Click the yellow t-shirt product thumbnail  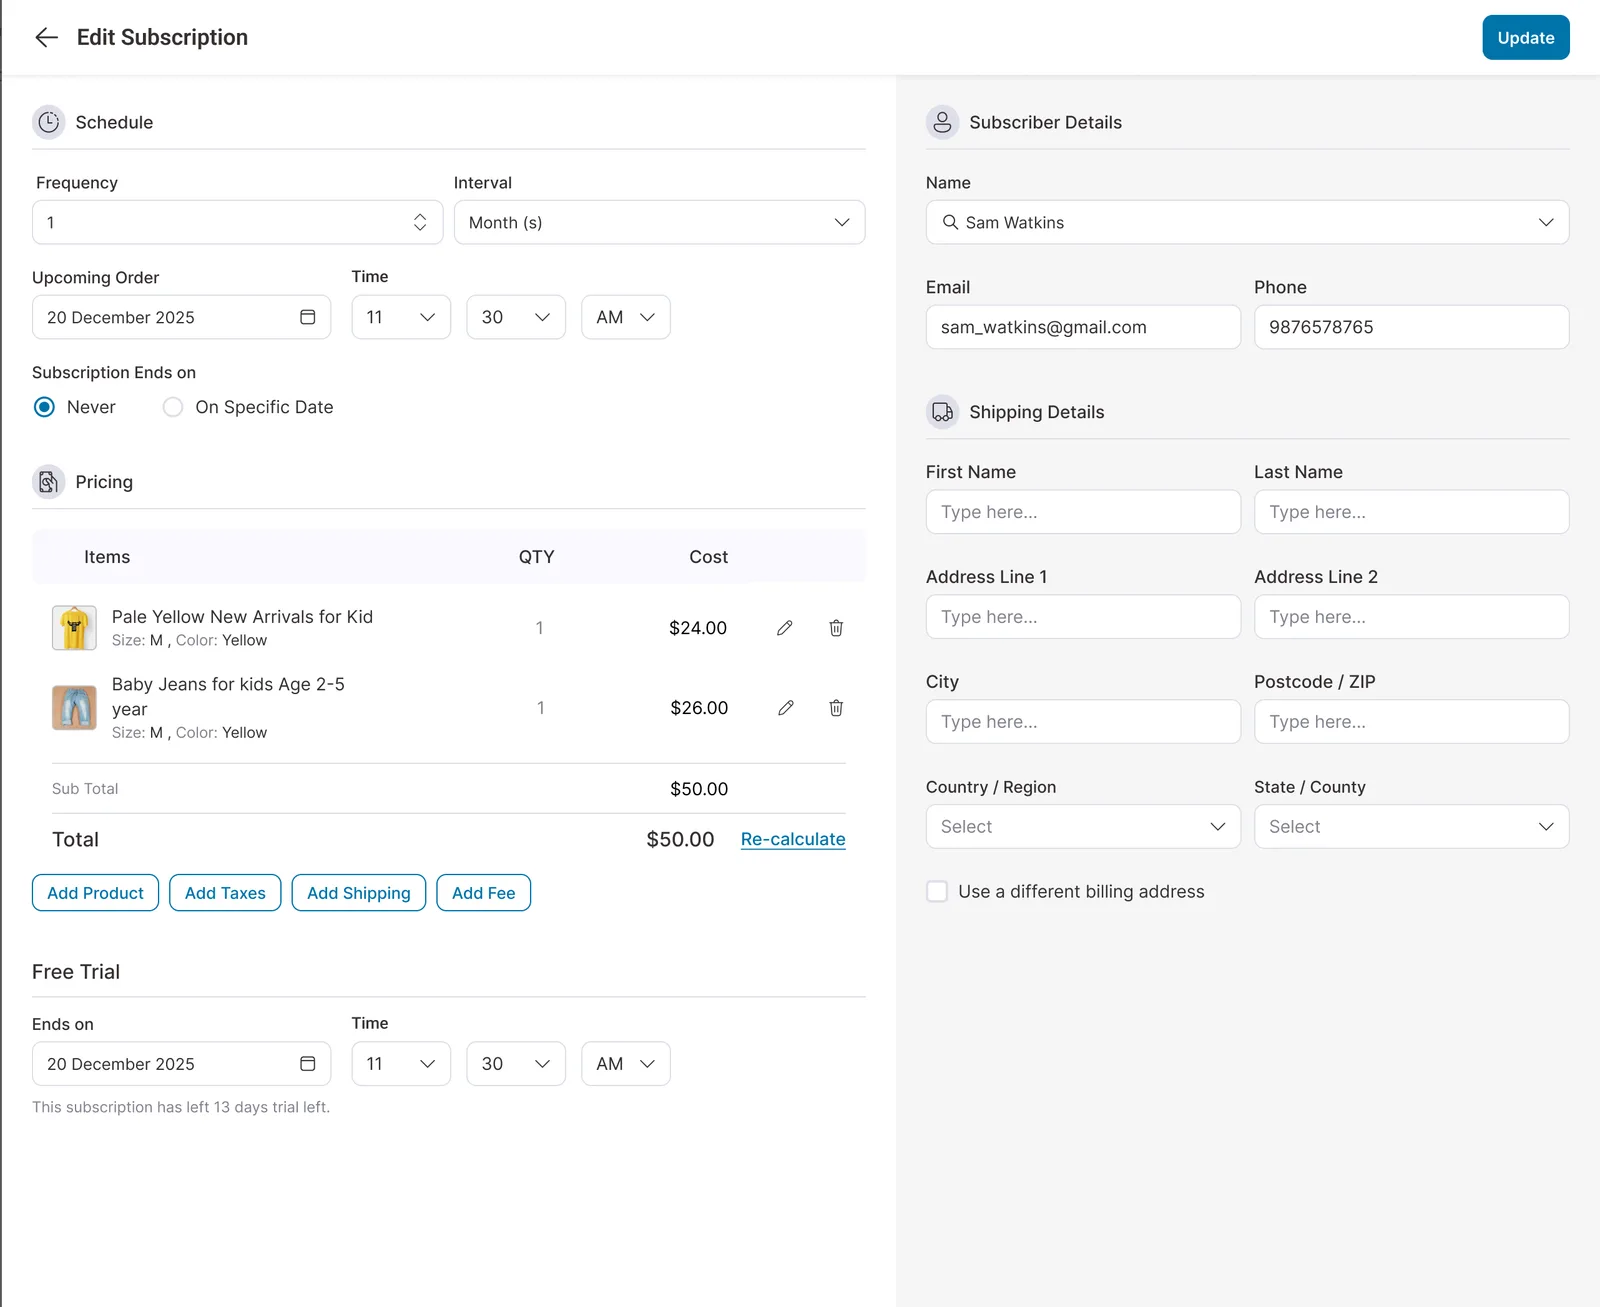(x=74, y=628)
